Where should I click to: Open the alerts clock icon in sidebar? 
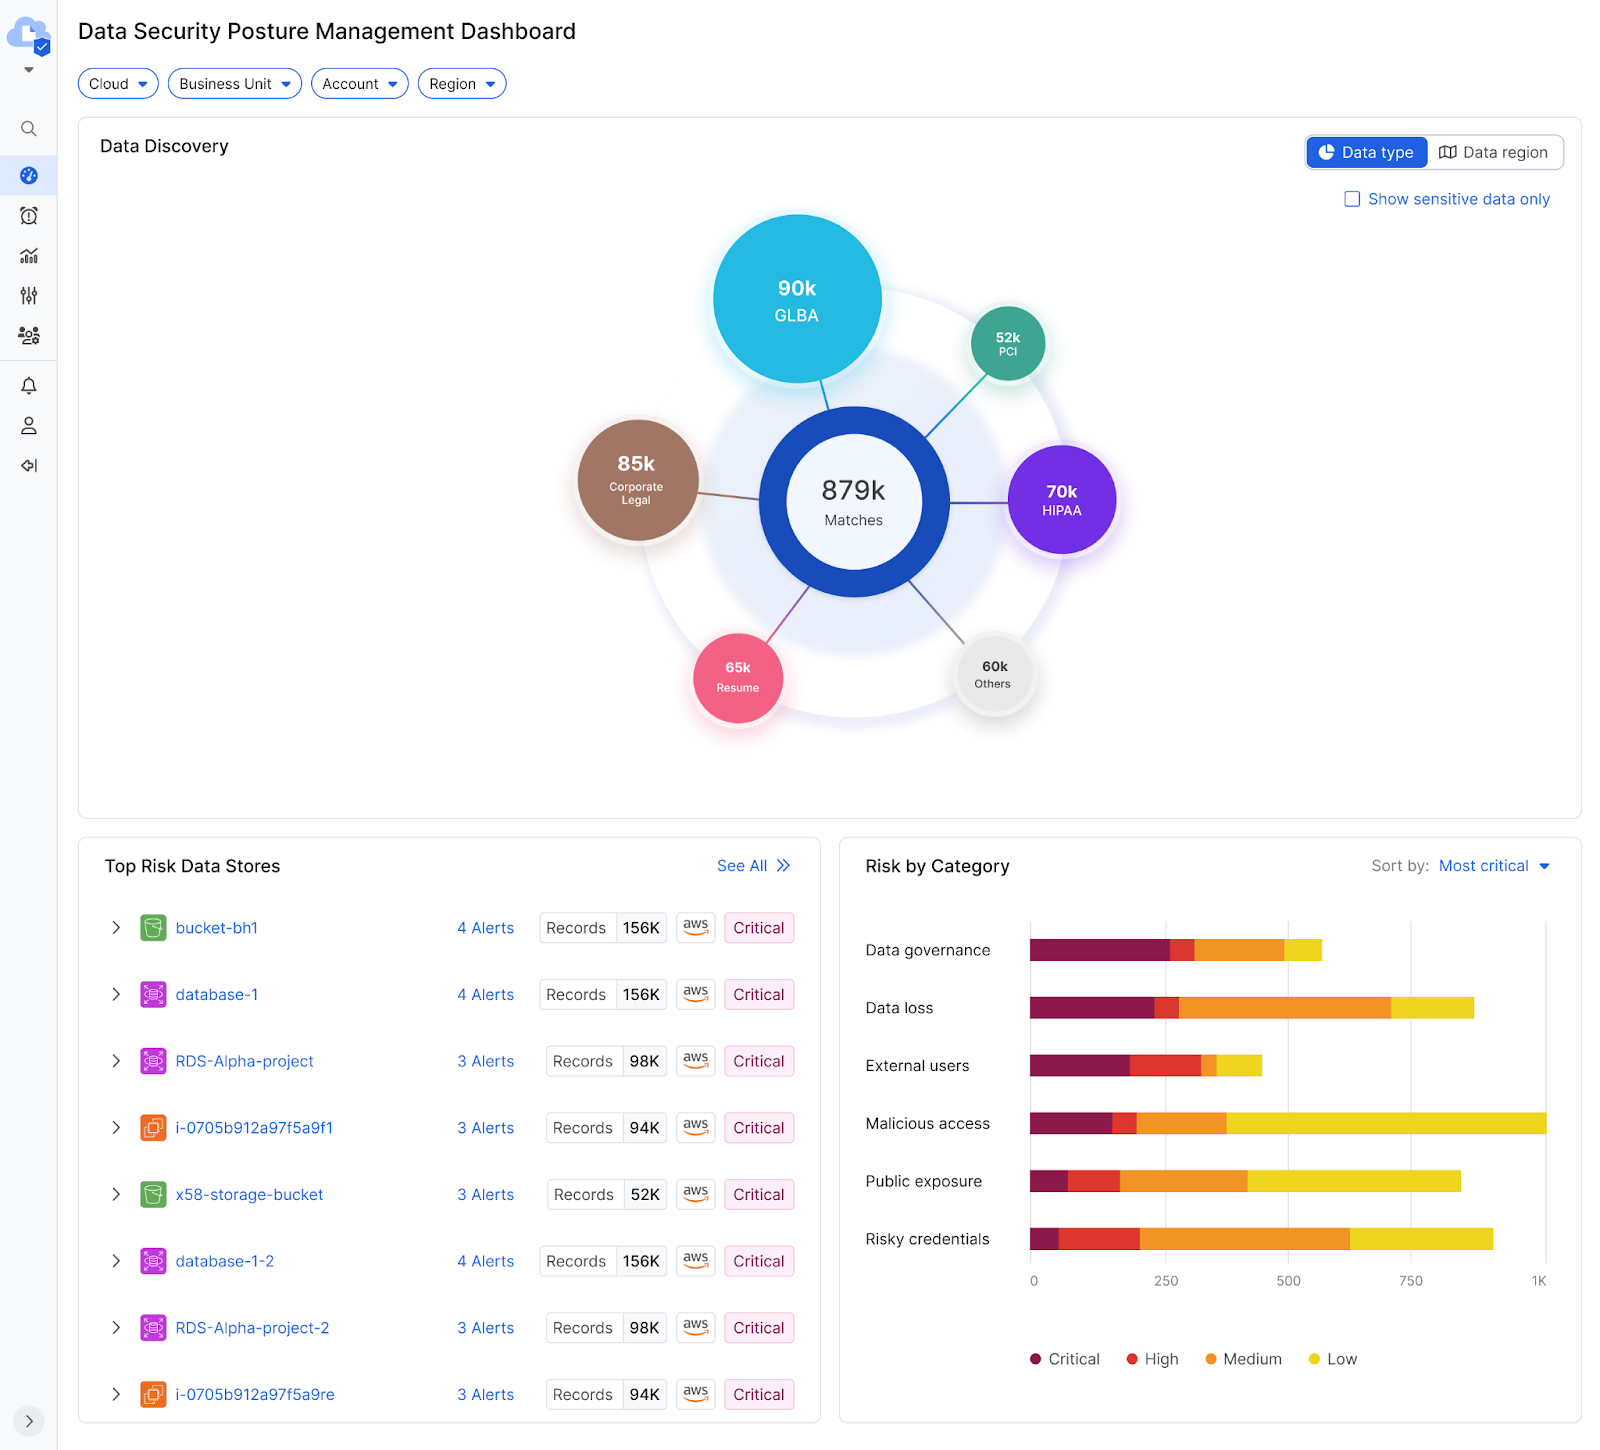pos(29,216)
